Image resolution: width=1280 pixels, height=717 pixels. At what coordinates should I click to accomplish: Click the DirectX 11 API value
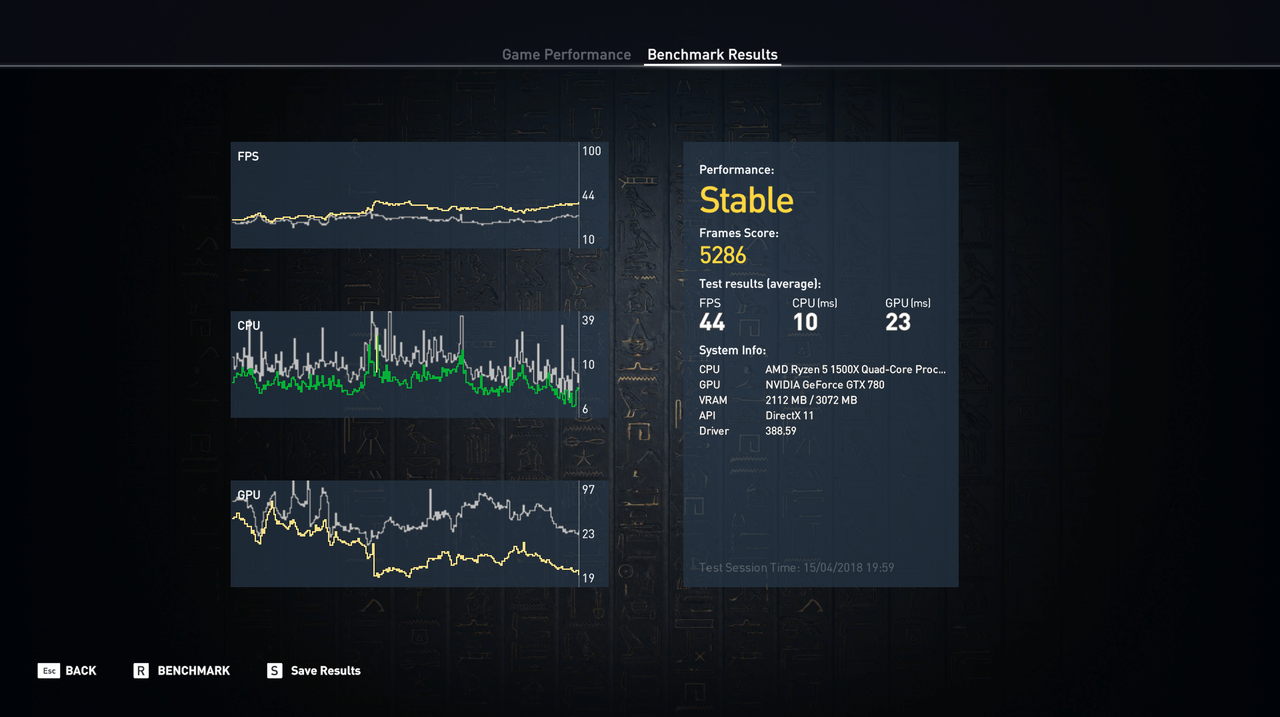[789, 416]
